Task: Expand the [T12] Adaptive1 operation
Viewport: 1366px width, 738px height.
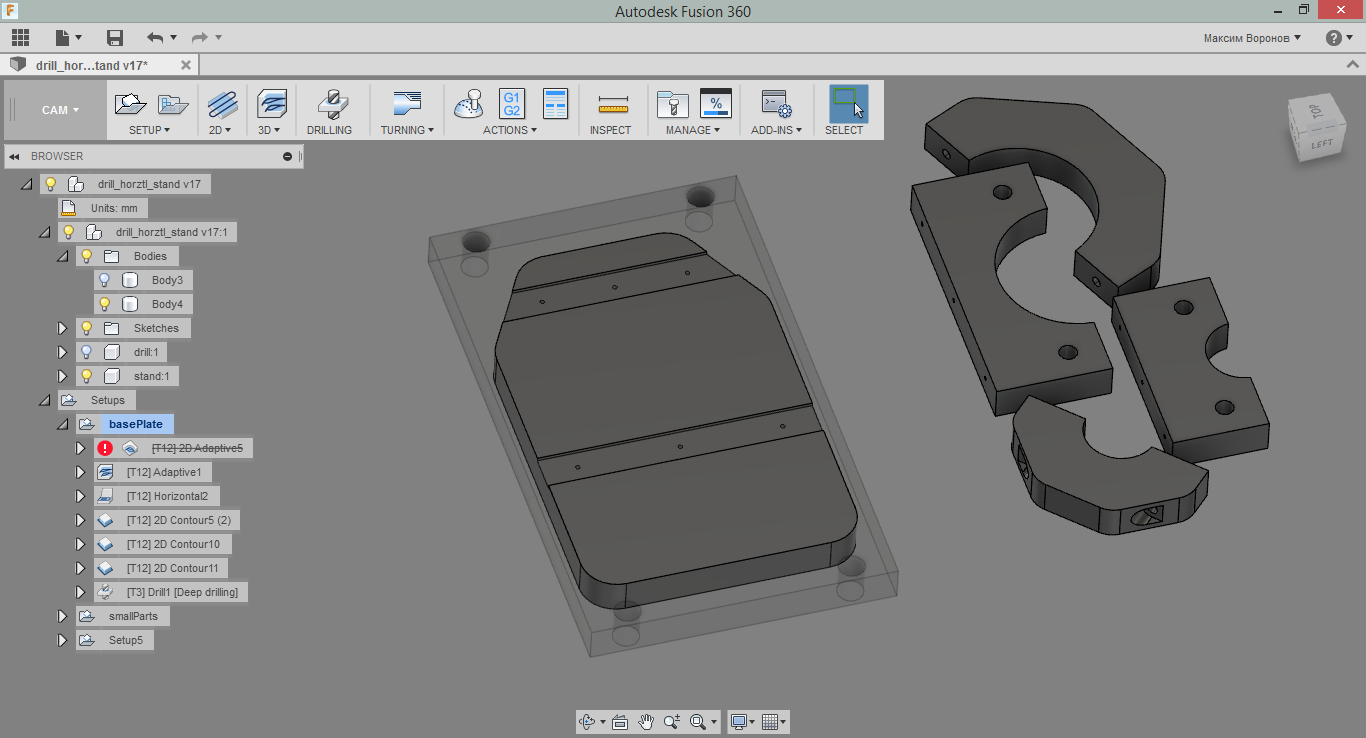Action: click(x=82, y=472)
